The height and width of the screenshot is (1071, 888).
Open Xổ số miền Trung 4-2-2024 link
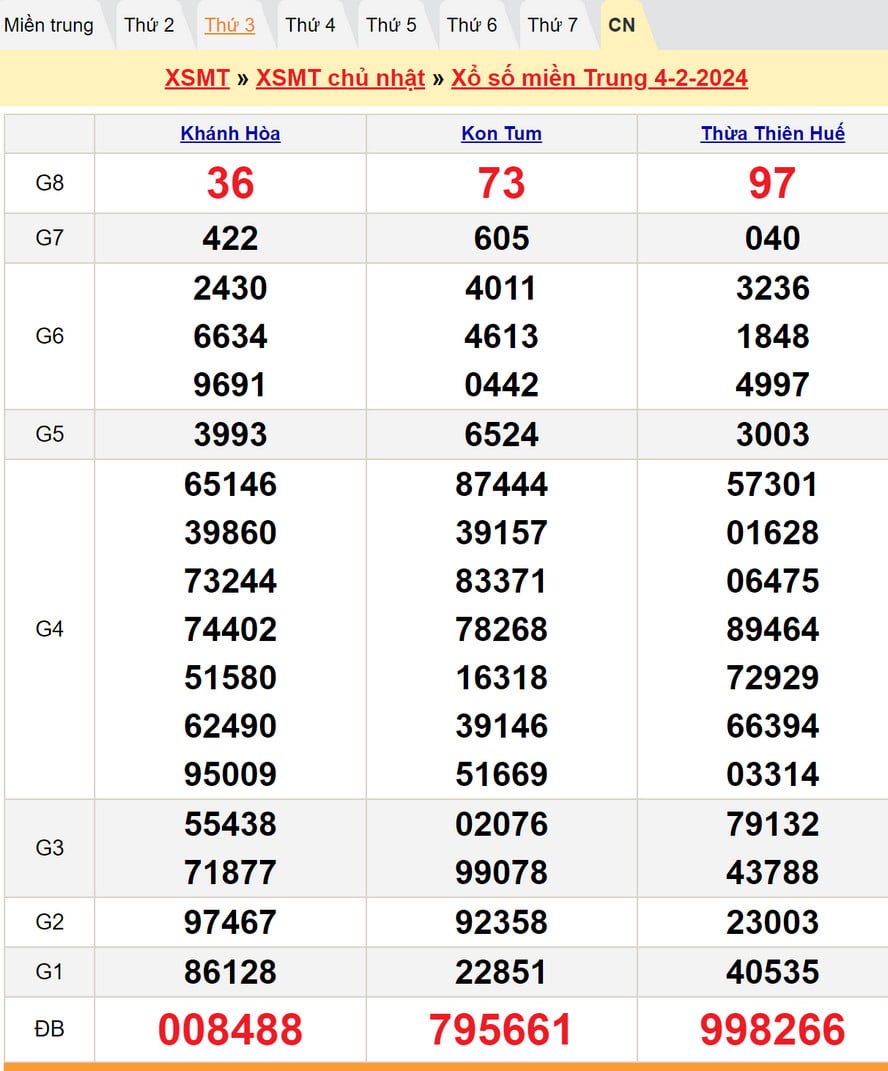[x=599, y=79]
